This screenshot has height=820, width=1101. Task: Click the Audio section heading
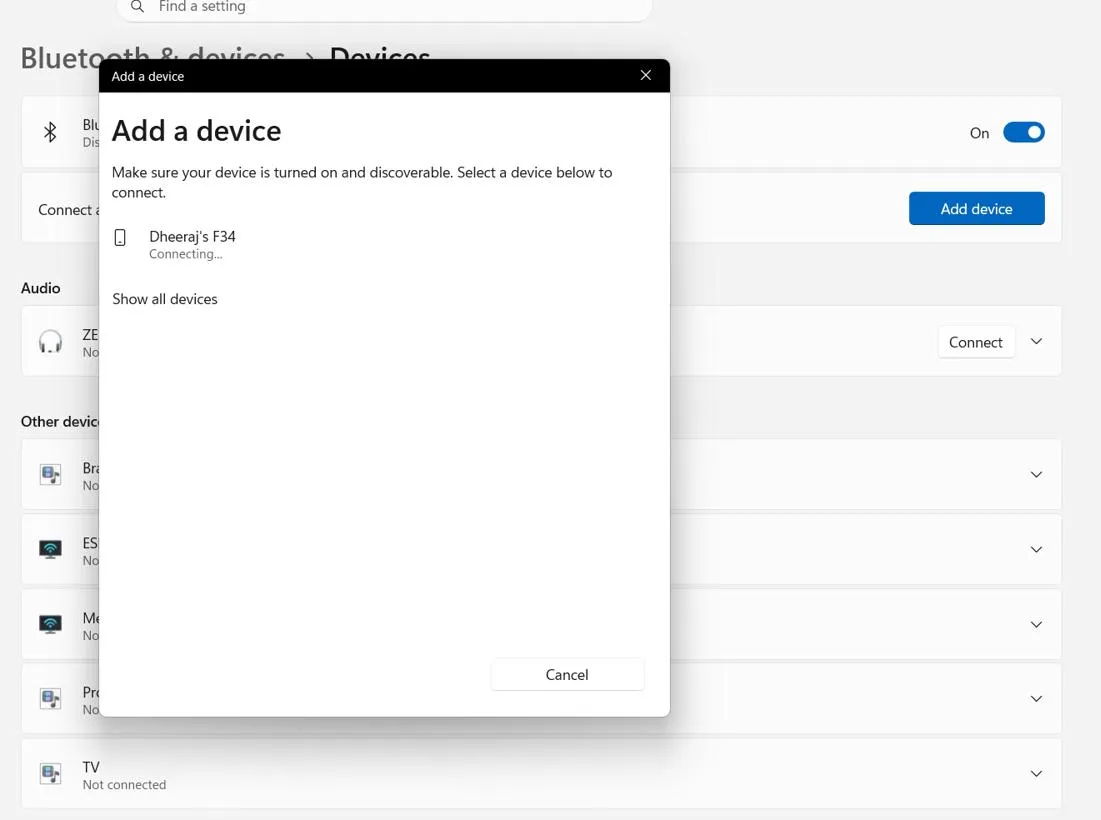41,288
